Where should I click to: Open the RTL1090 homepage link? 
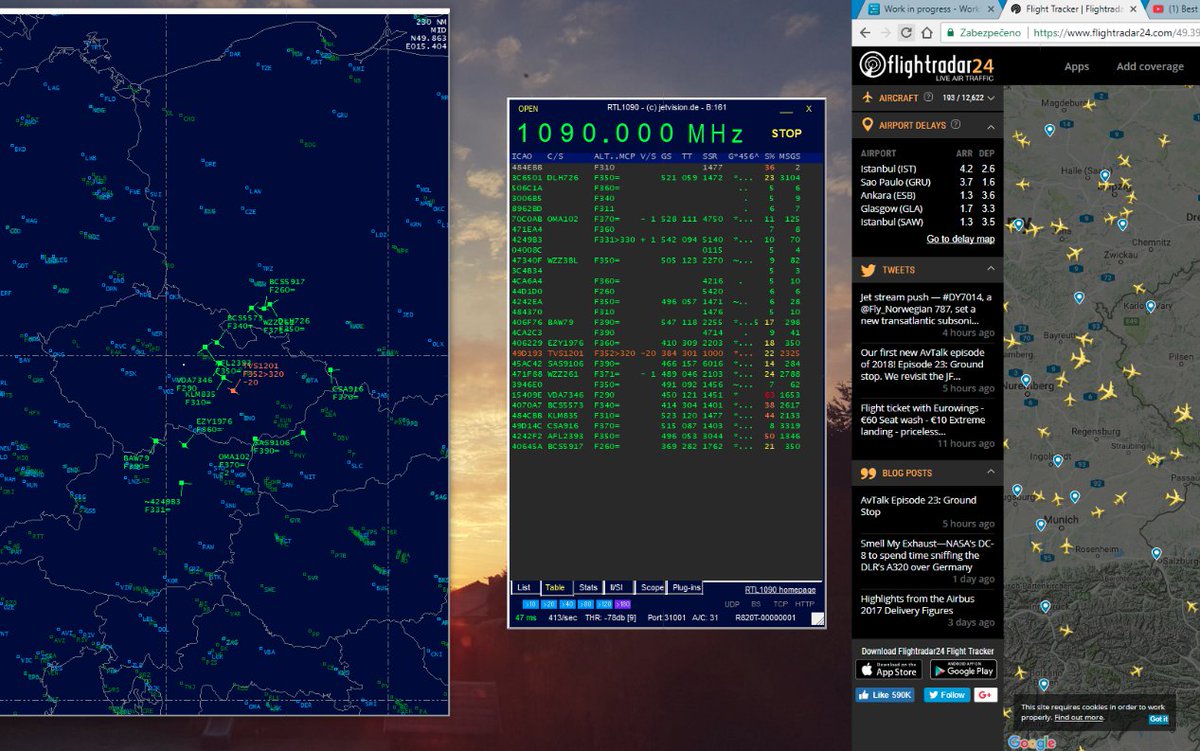pos(780,590)
